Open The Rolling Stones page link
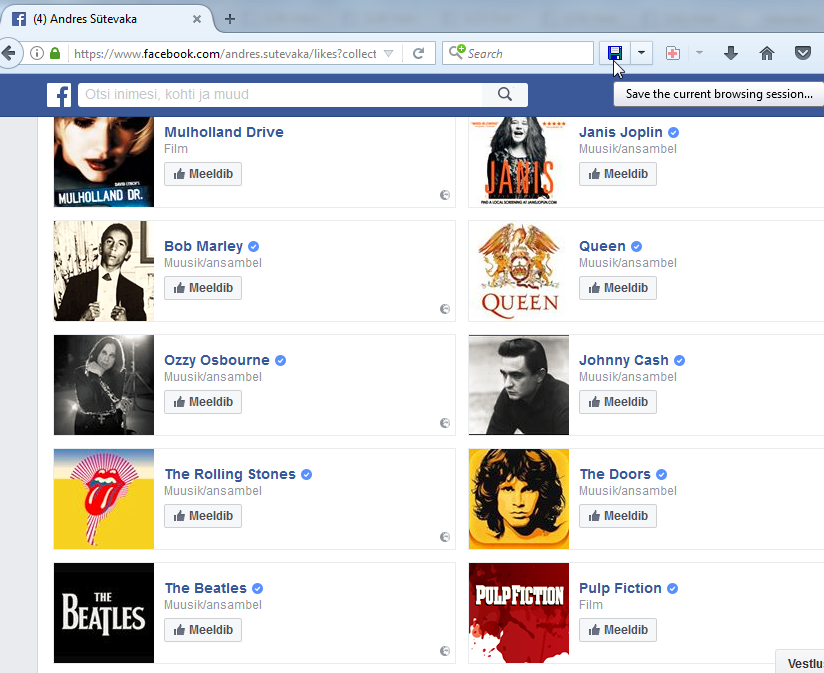 point(230,474)
